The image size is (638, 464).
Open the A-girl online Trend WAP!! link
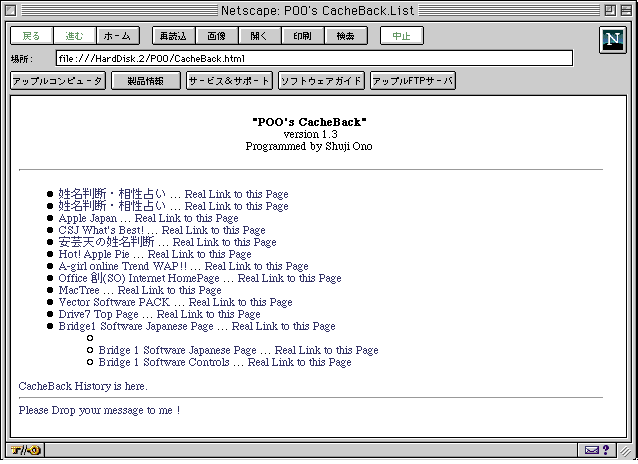[122, 266]
